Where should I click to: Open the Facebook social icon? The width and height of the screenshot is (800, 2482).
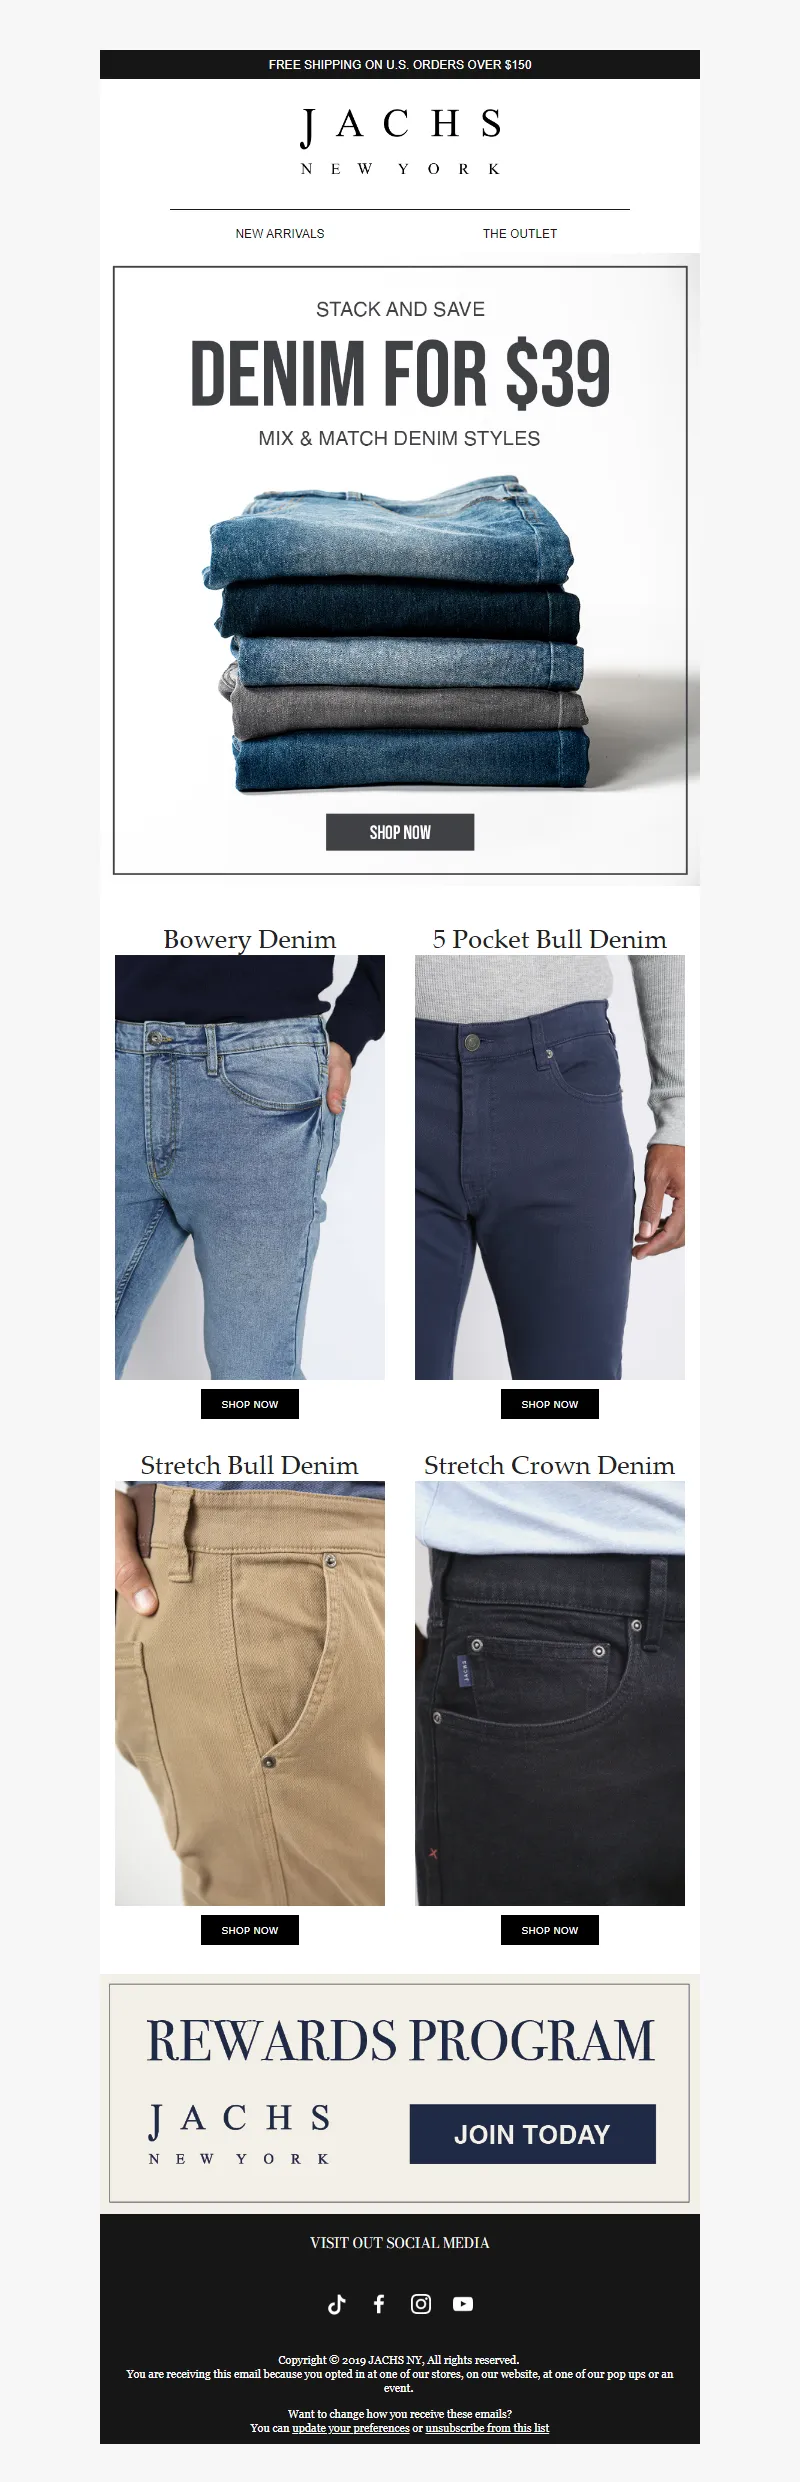point(379,2304)
